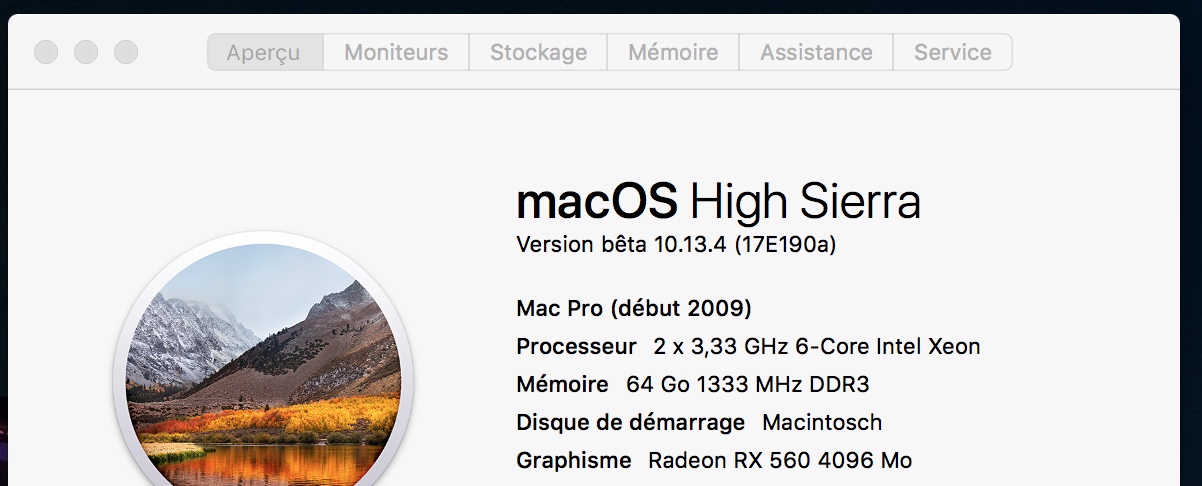Click the version bêta 10.13.4 text
Viewport: 1202px width, 486px height.
621,245
